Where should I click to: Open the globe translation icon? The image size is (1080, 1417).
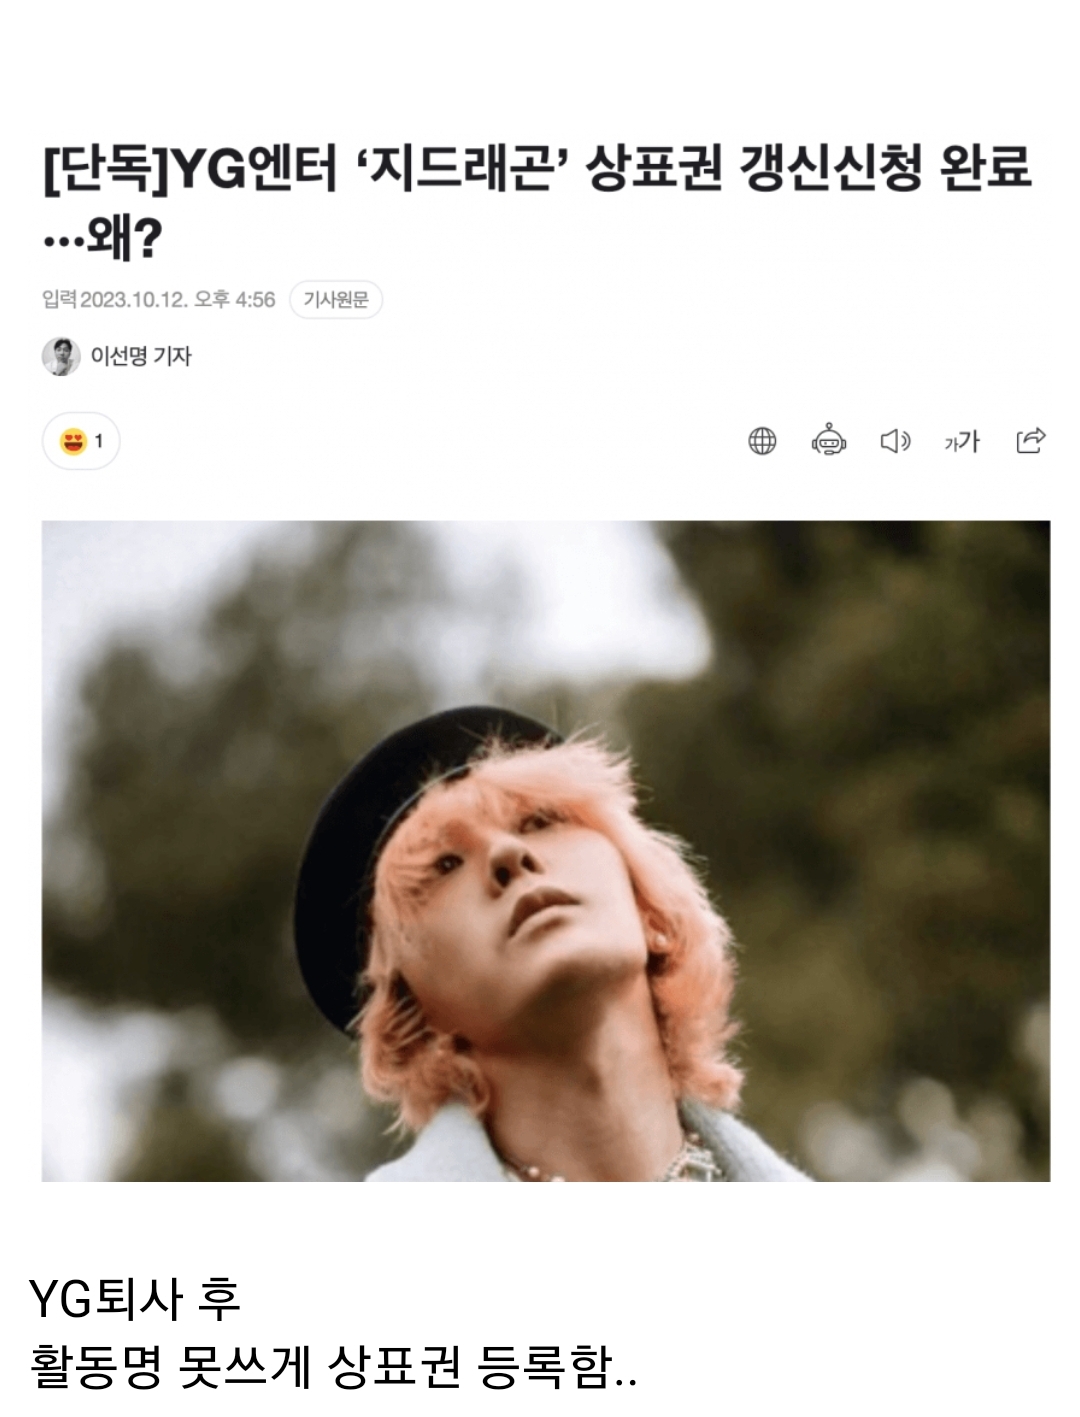pos(762,441)
